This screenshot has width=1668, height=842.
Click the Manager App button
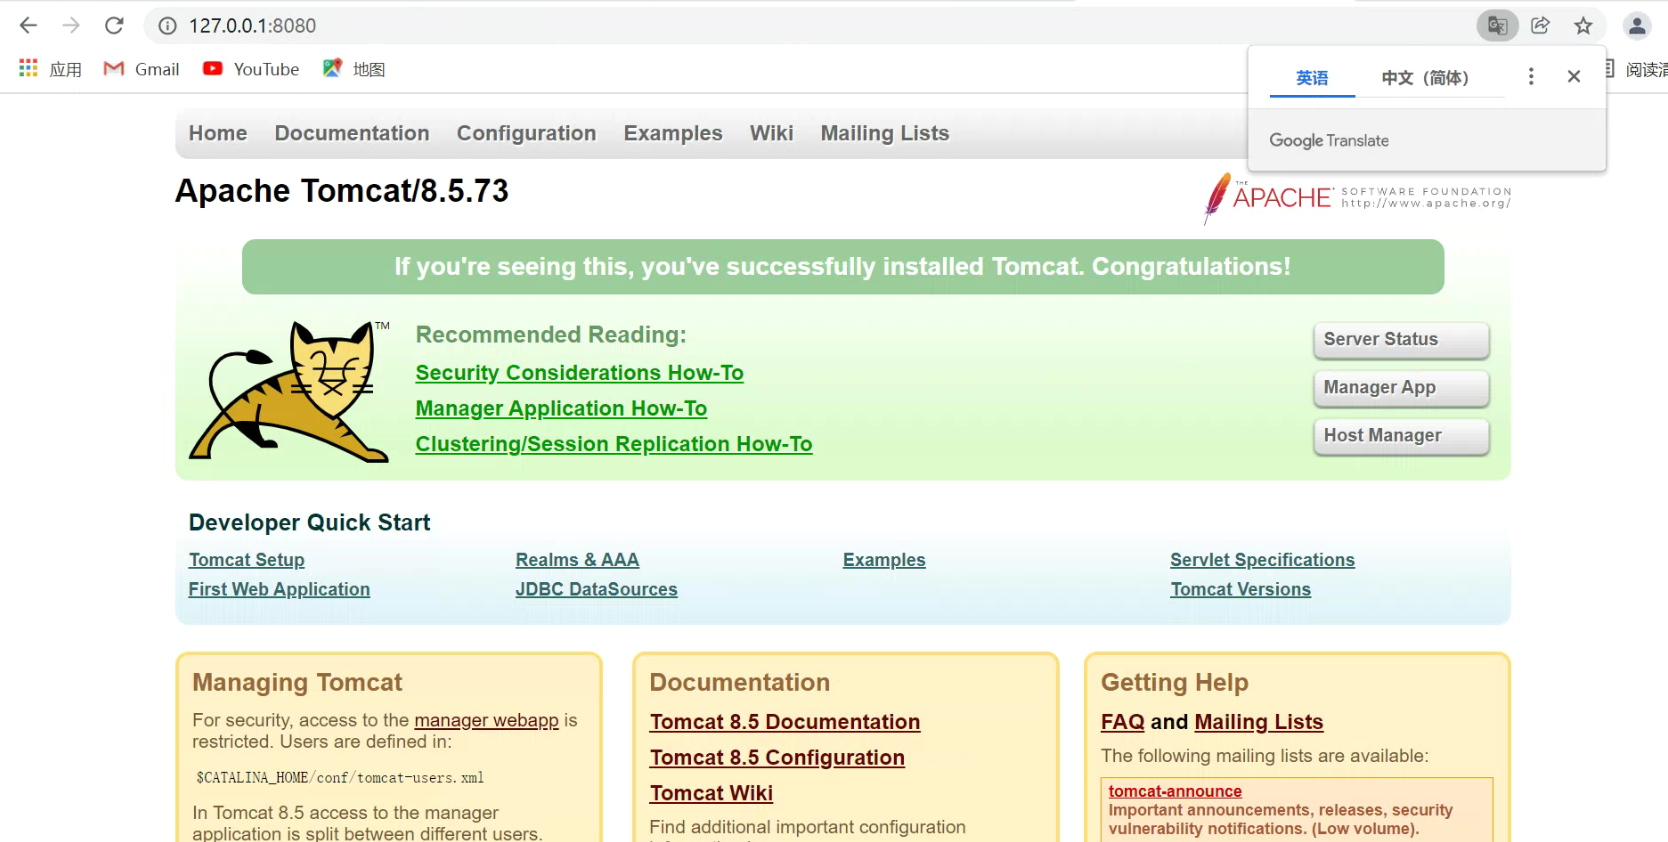tap(1401, 388)
